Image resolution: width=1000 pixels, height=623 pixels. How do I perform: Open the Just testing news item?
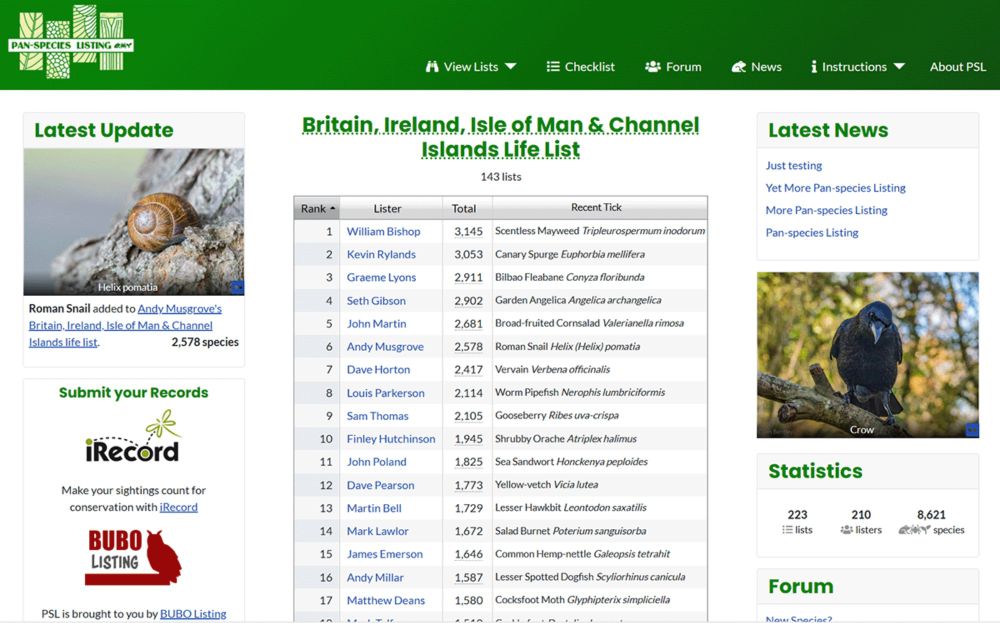coord(793,165)
